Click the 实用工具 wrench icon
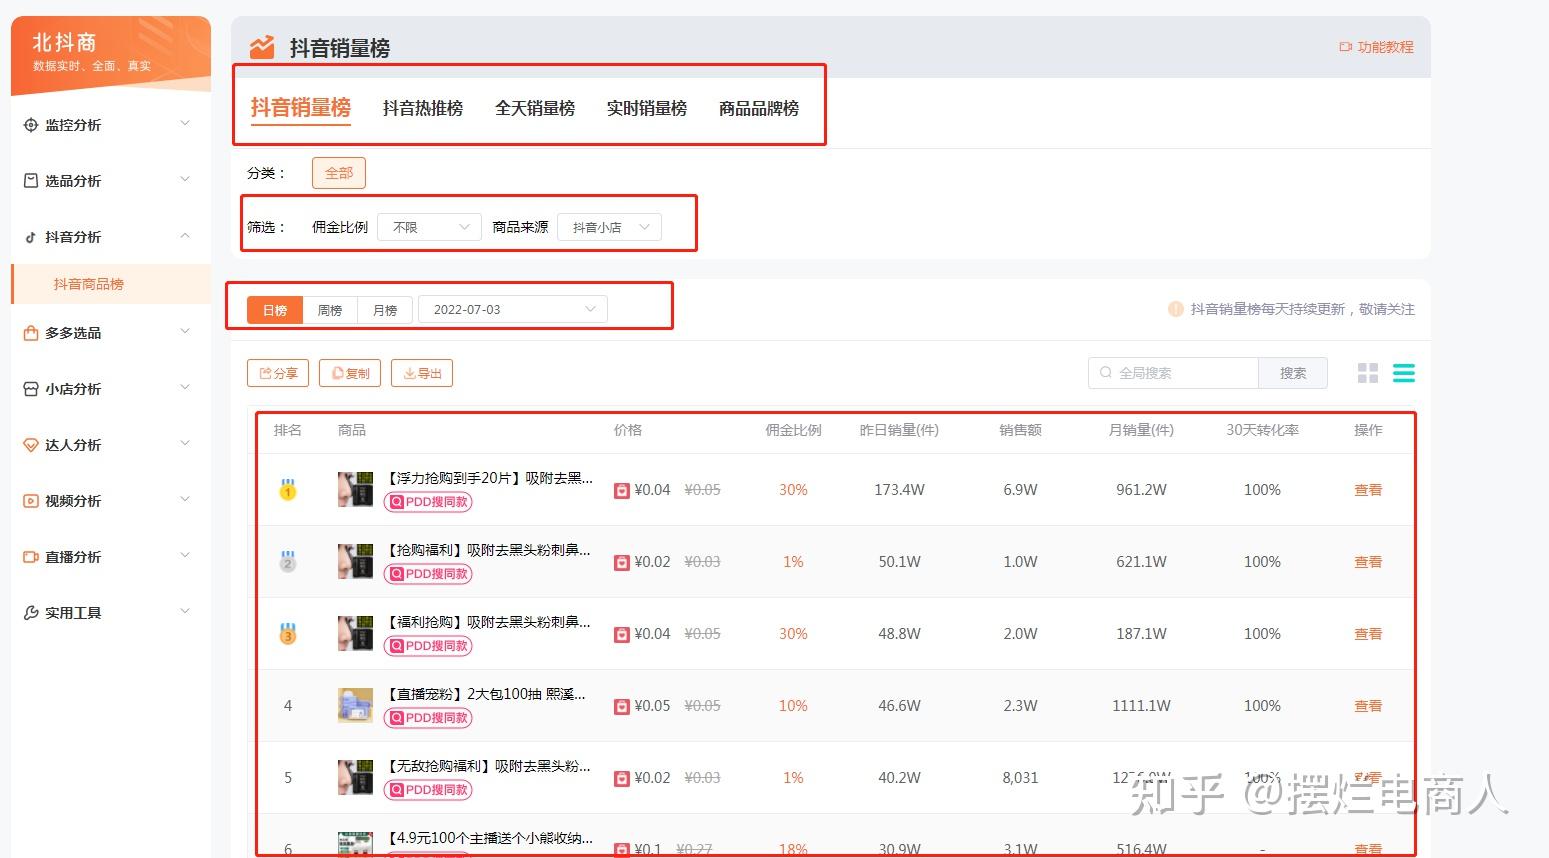The height and width of the screenshot is (858, 1549). coord(31,613)
